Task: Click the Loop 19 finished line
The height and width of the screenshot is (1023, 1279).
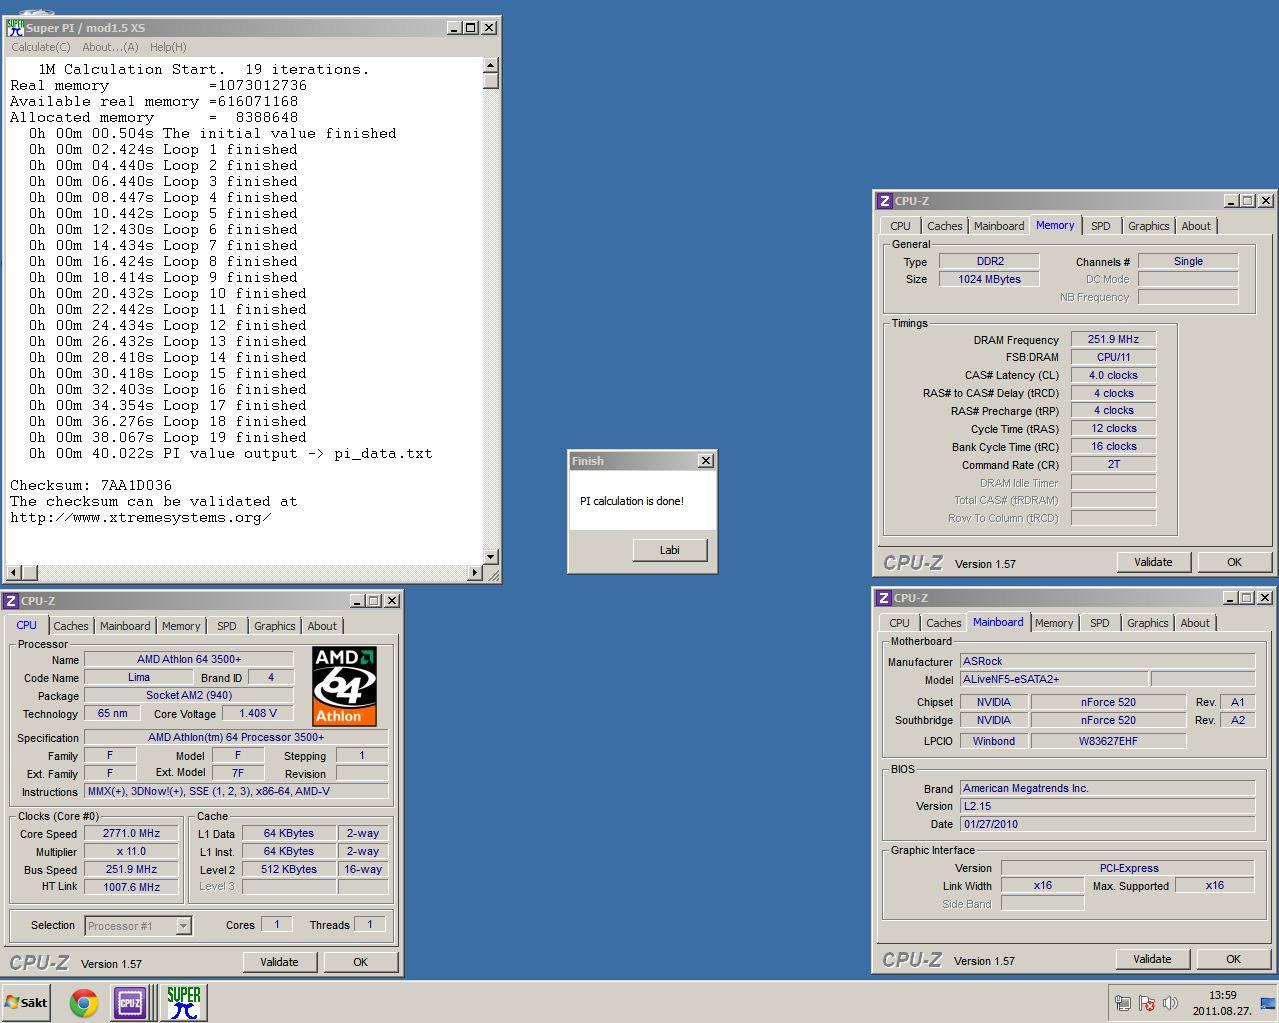Action: pyautogui.click(x=163, y=437)
